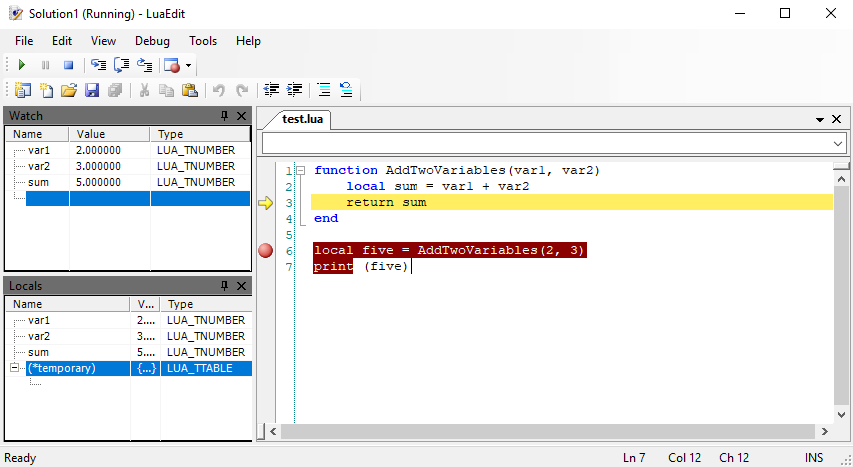Toggle the breakpoint on line 6
The width and height of the screenshot is (853, 467).
point(265,251)
